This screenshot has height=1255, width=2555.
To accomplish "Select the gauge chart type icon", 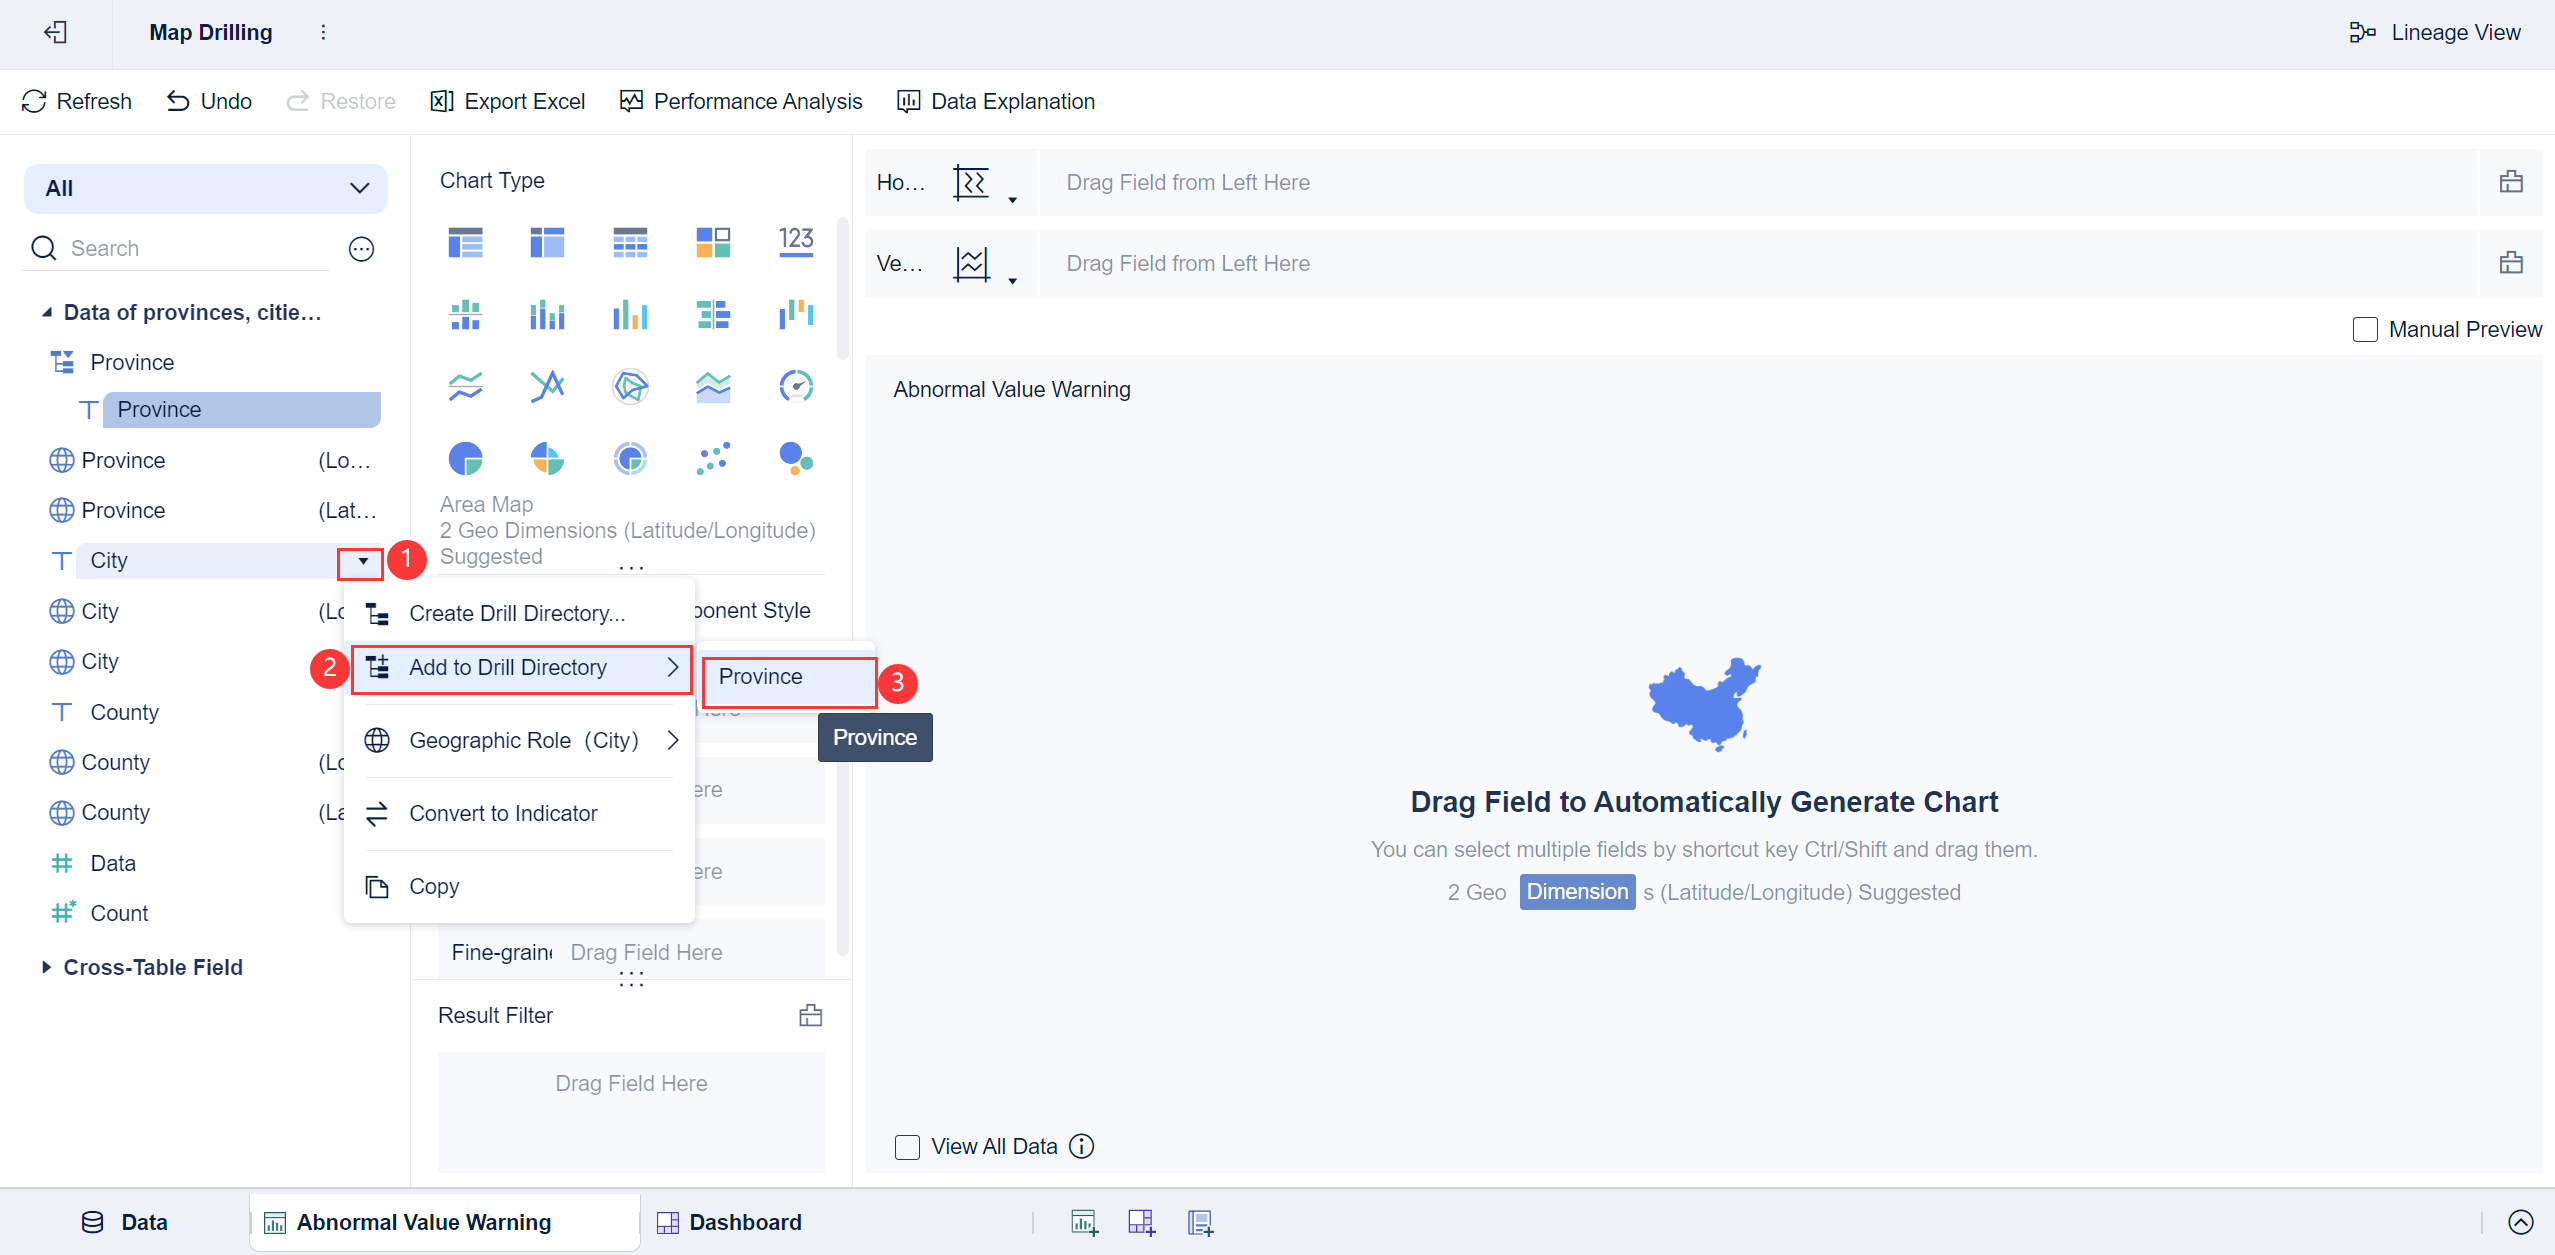I will click(796, 386).
